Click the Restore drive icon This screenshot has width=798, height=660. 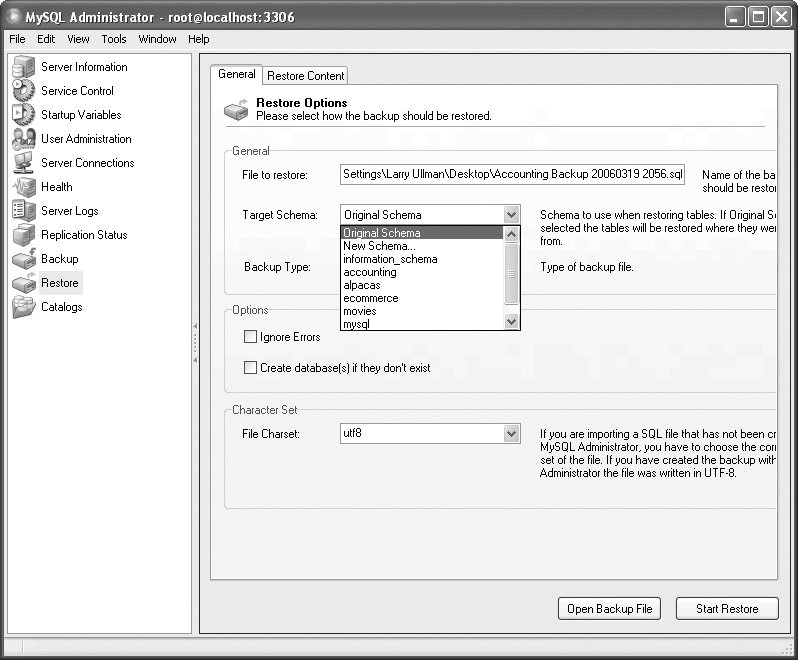coord(23,282)
